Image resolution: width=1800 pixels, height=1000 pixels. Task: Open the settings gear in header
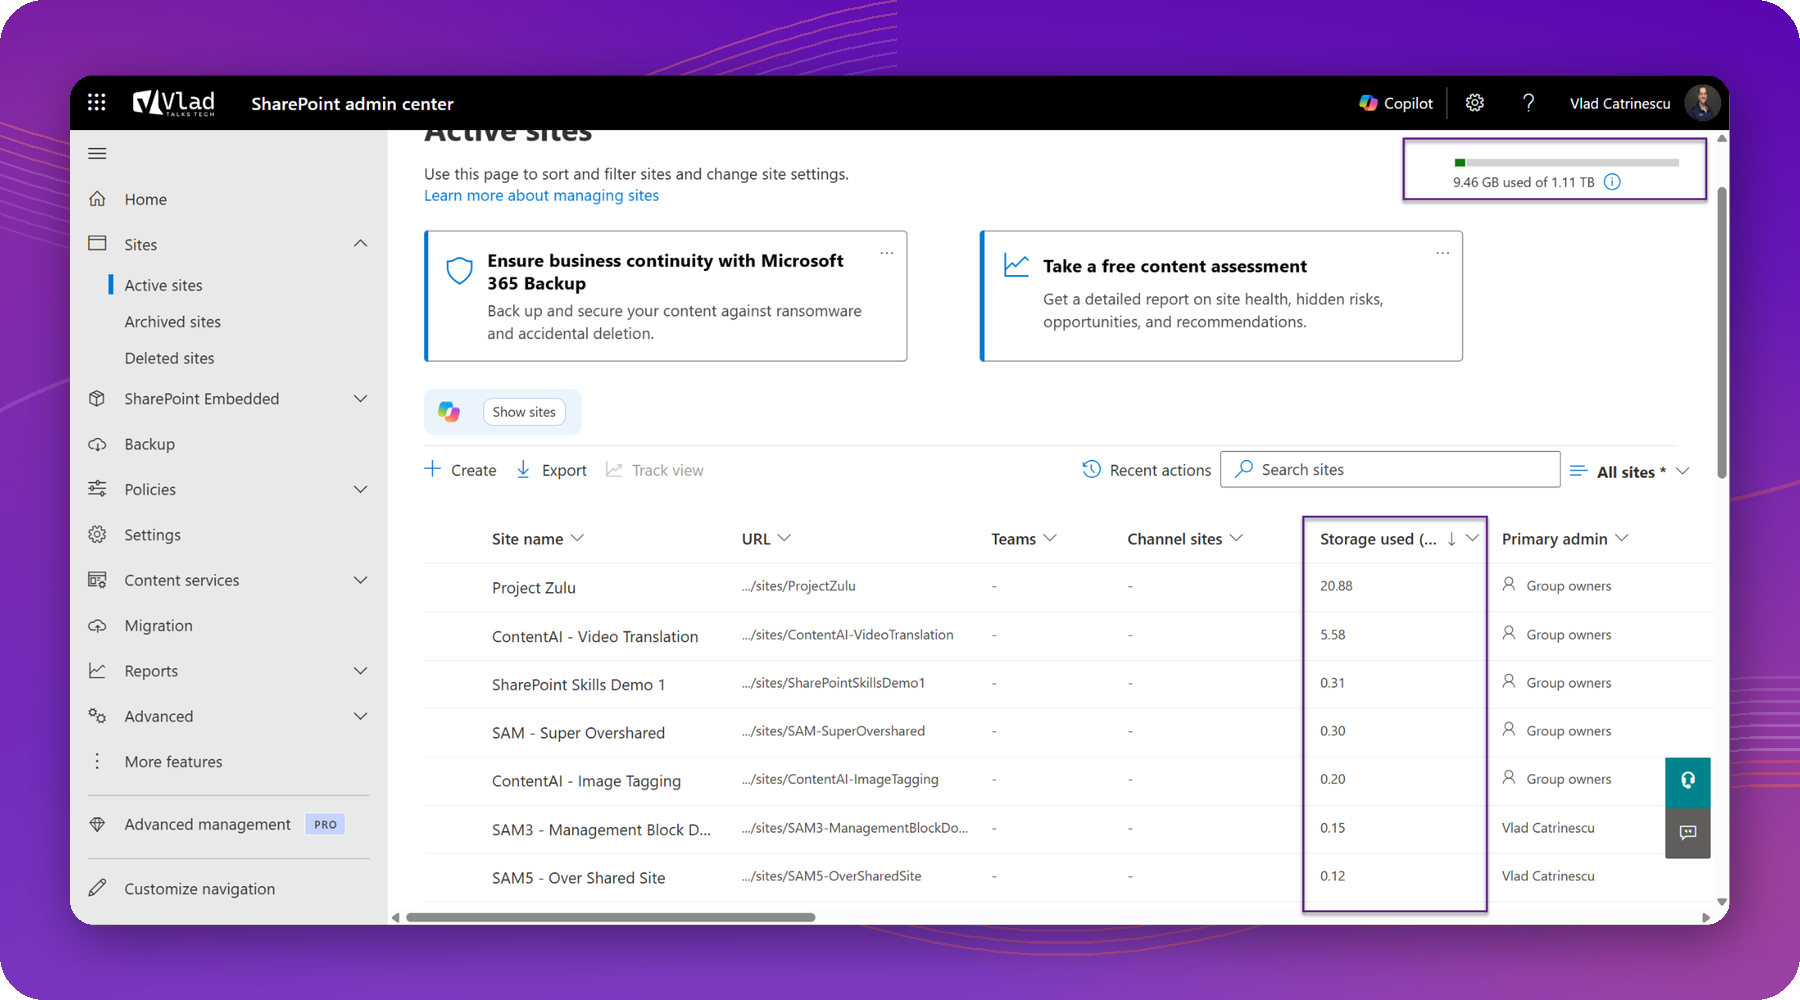click(x=1475, y=102)
